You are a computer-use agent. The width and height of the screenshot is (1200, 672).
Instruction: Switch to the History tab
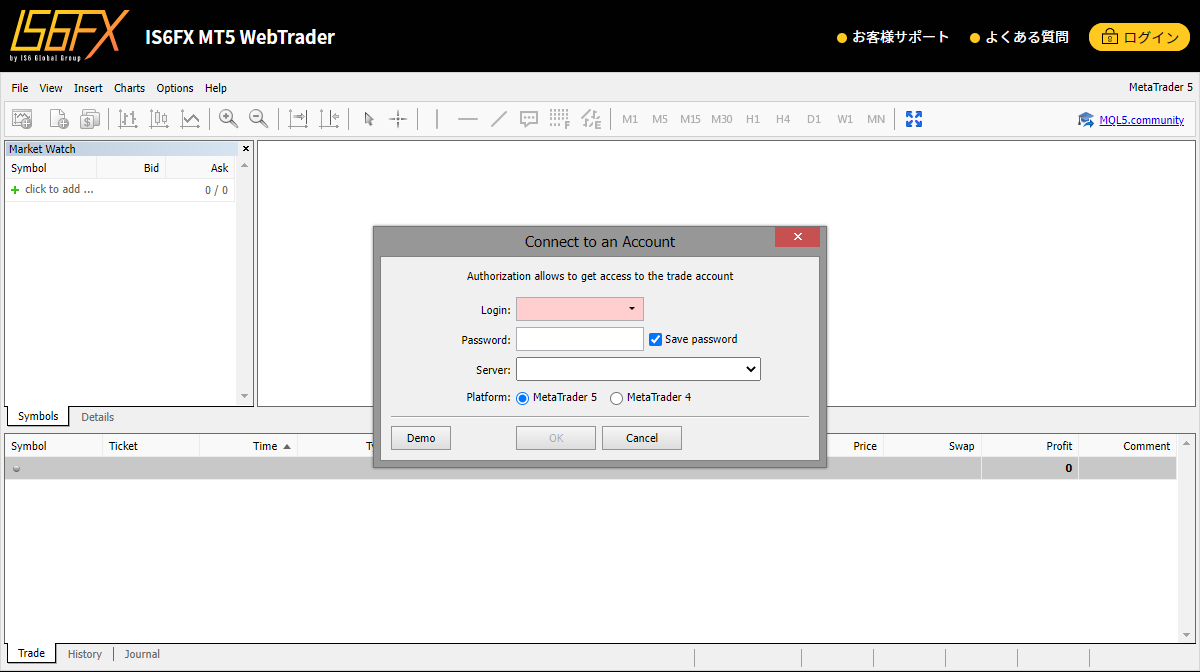click(85, 654)
